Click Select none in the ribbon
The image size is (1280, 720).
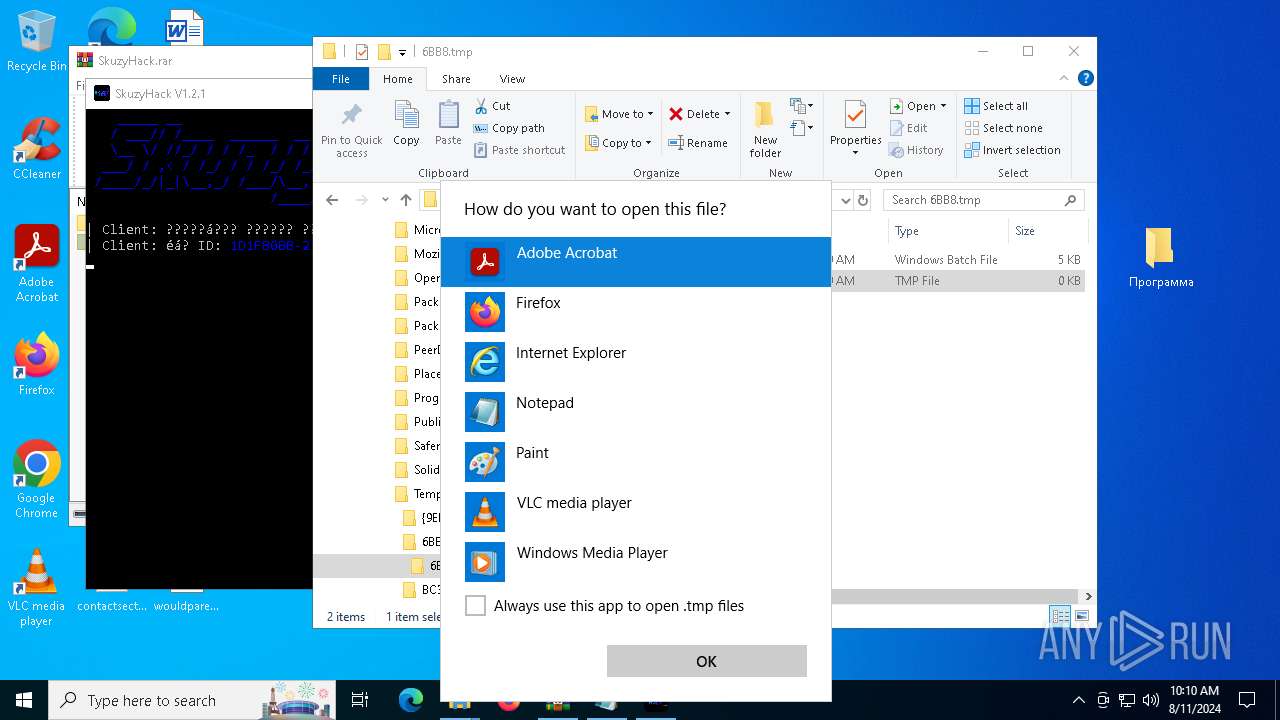pyautogui.click(x=1003, y=128)
